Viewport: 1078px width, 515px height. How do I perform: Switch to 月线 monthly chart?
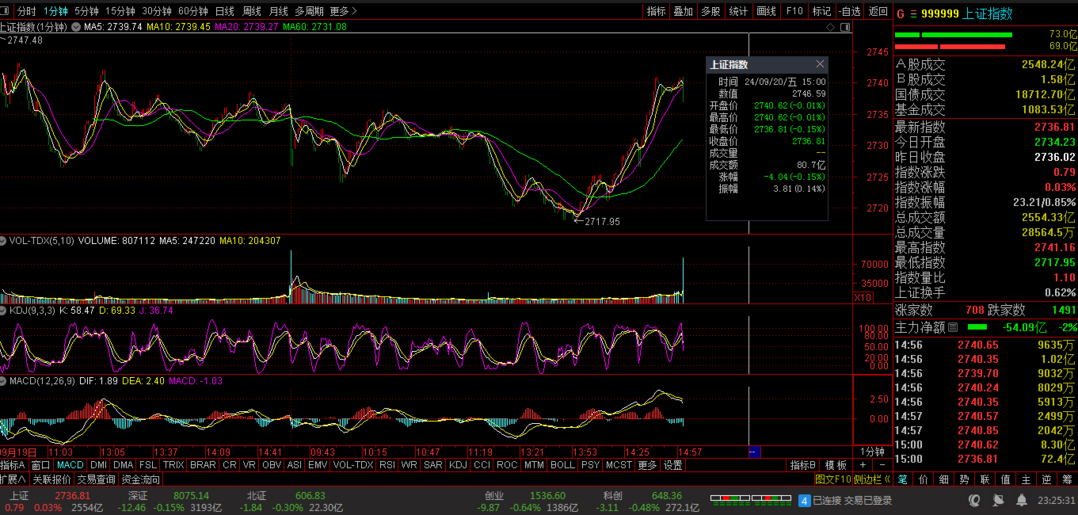point(278,11)
